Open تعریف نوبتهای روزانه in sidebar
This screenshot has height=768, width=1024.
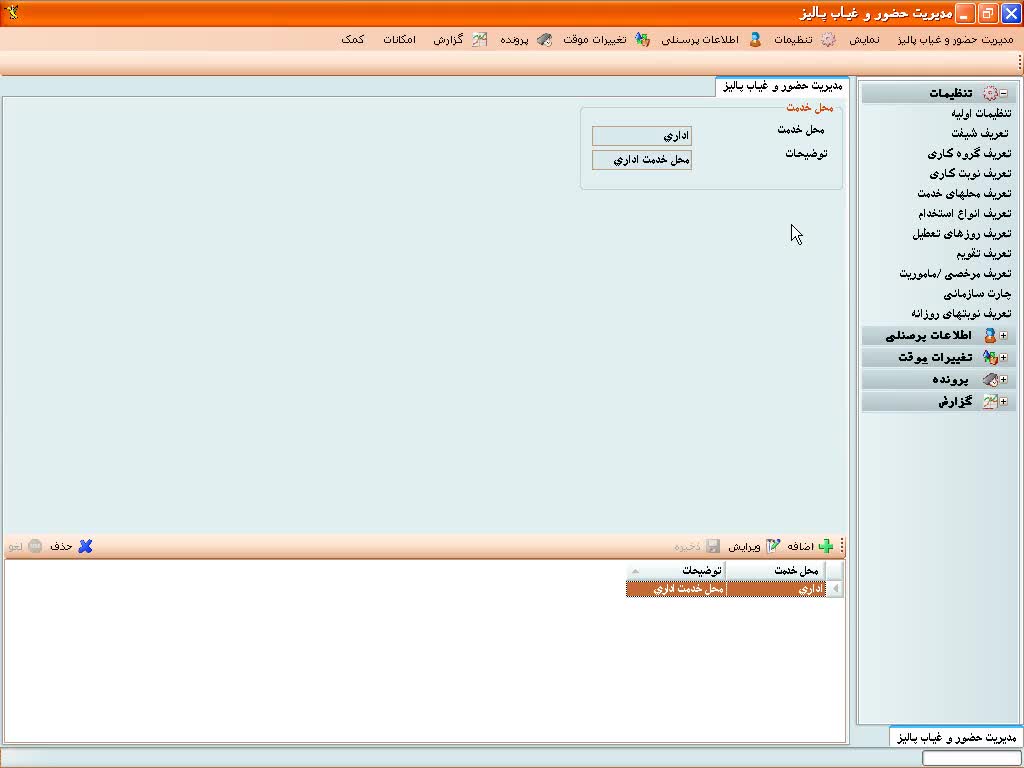pyautogui.click(x=961, y=313)
